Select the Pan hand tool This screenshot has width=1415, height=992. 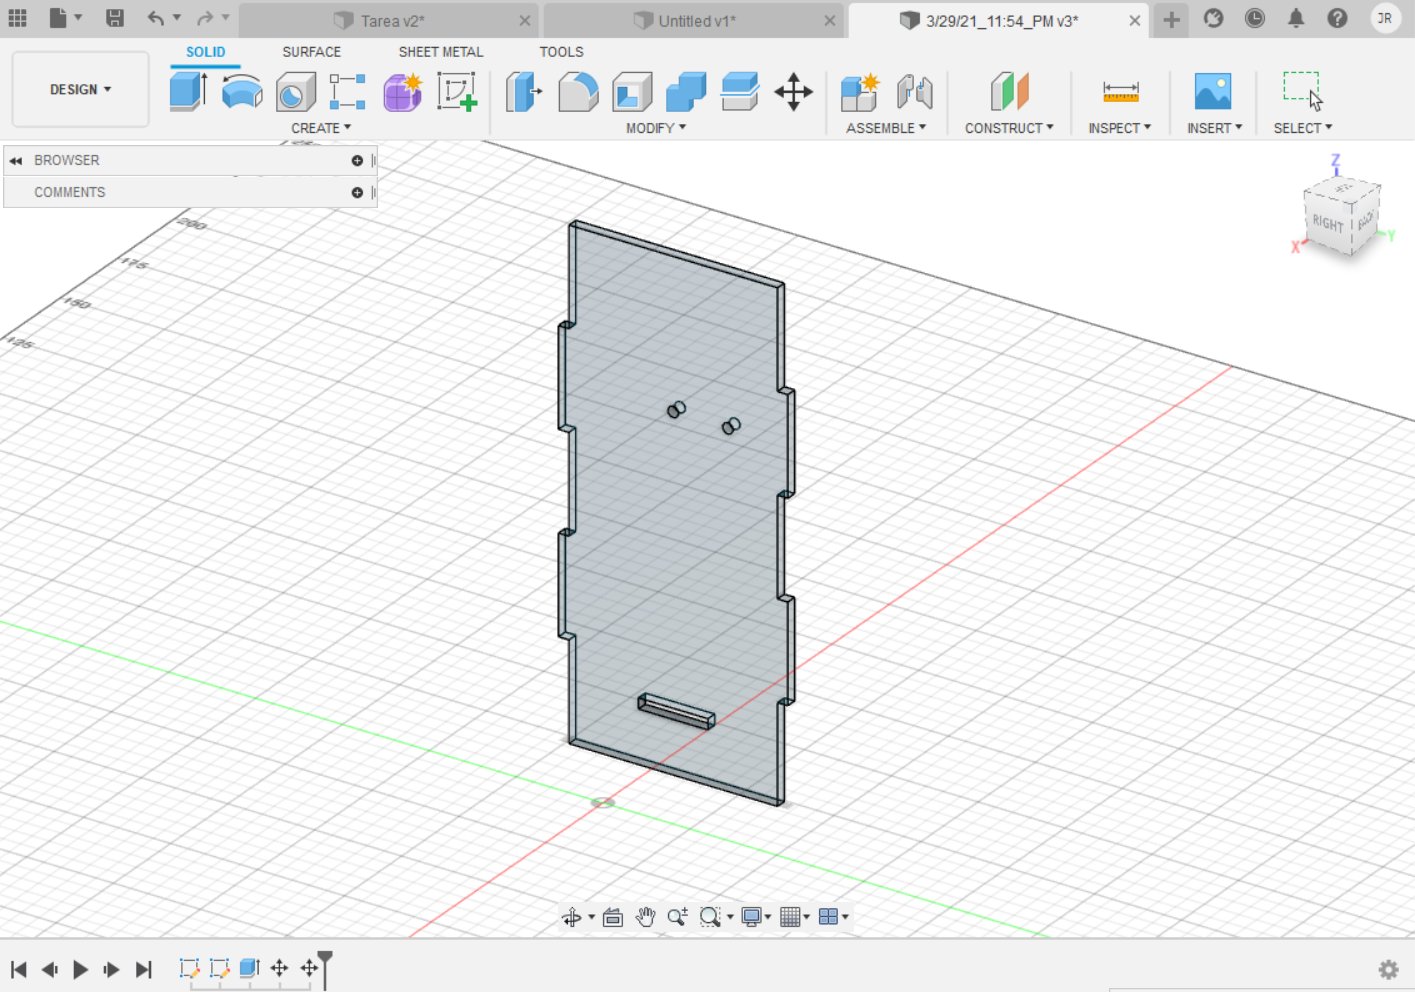coord(645,917)
